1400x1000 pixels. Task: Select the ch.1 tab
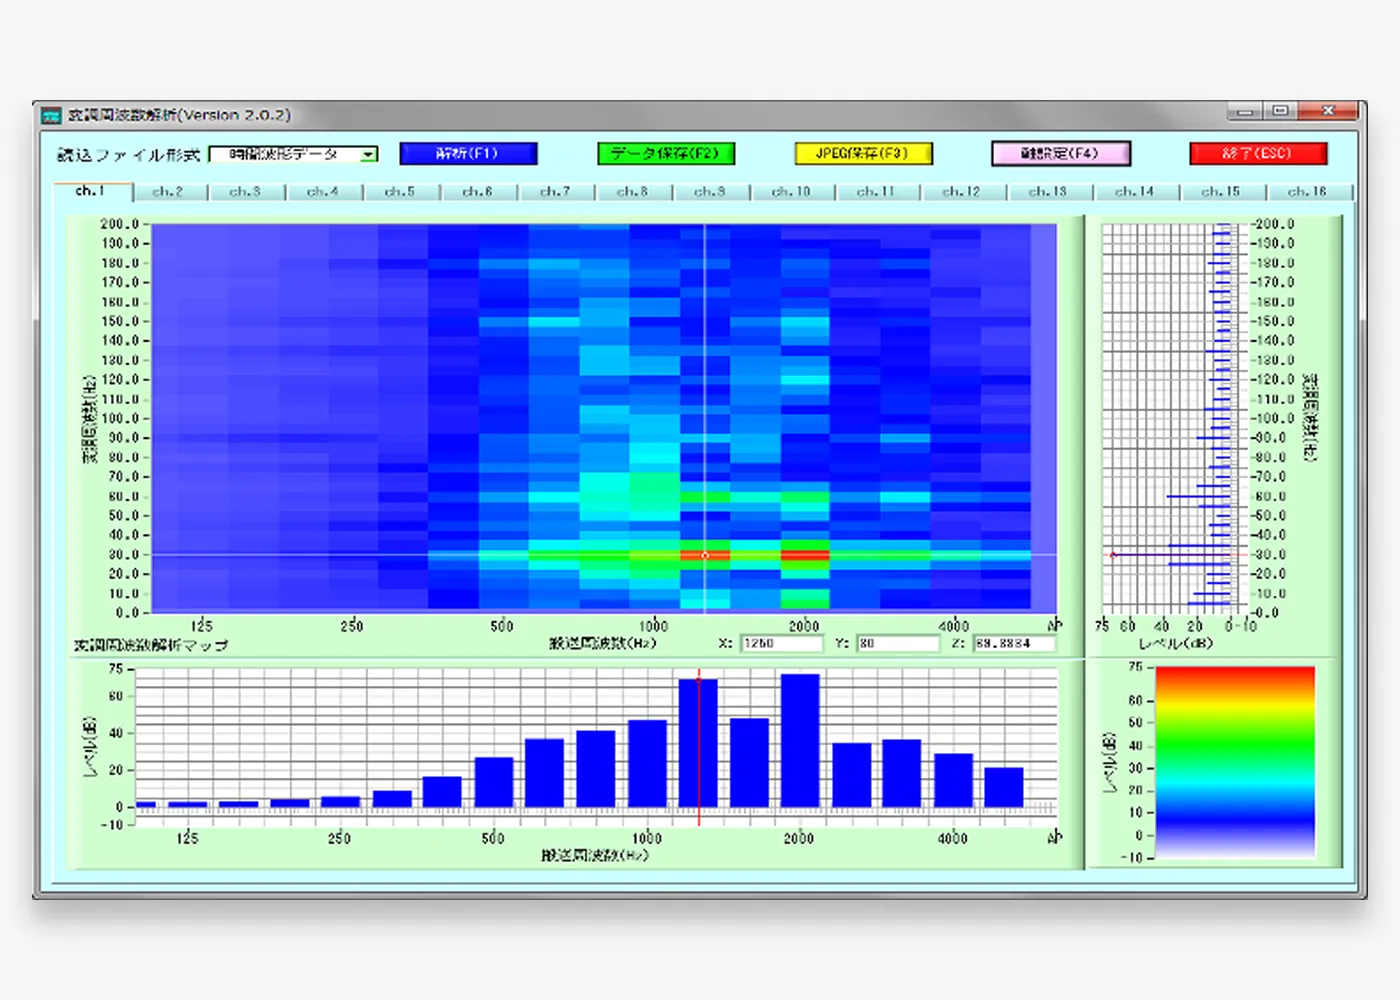(x=91, y=191)
